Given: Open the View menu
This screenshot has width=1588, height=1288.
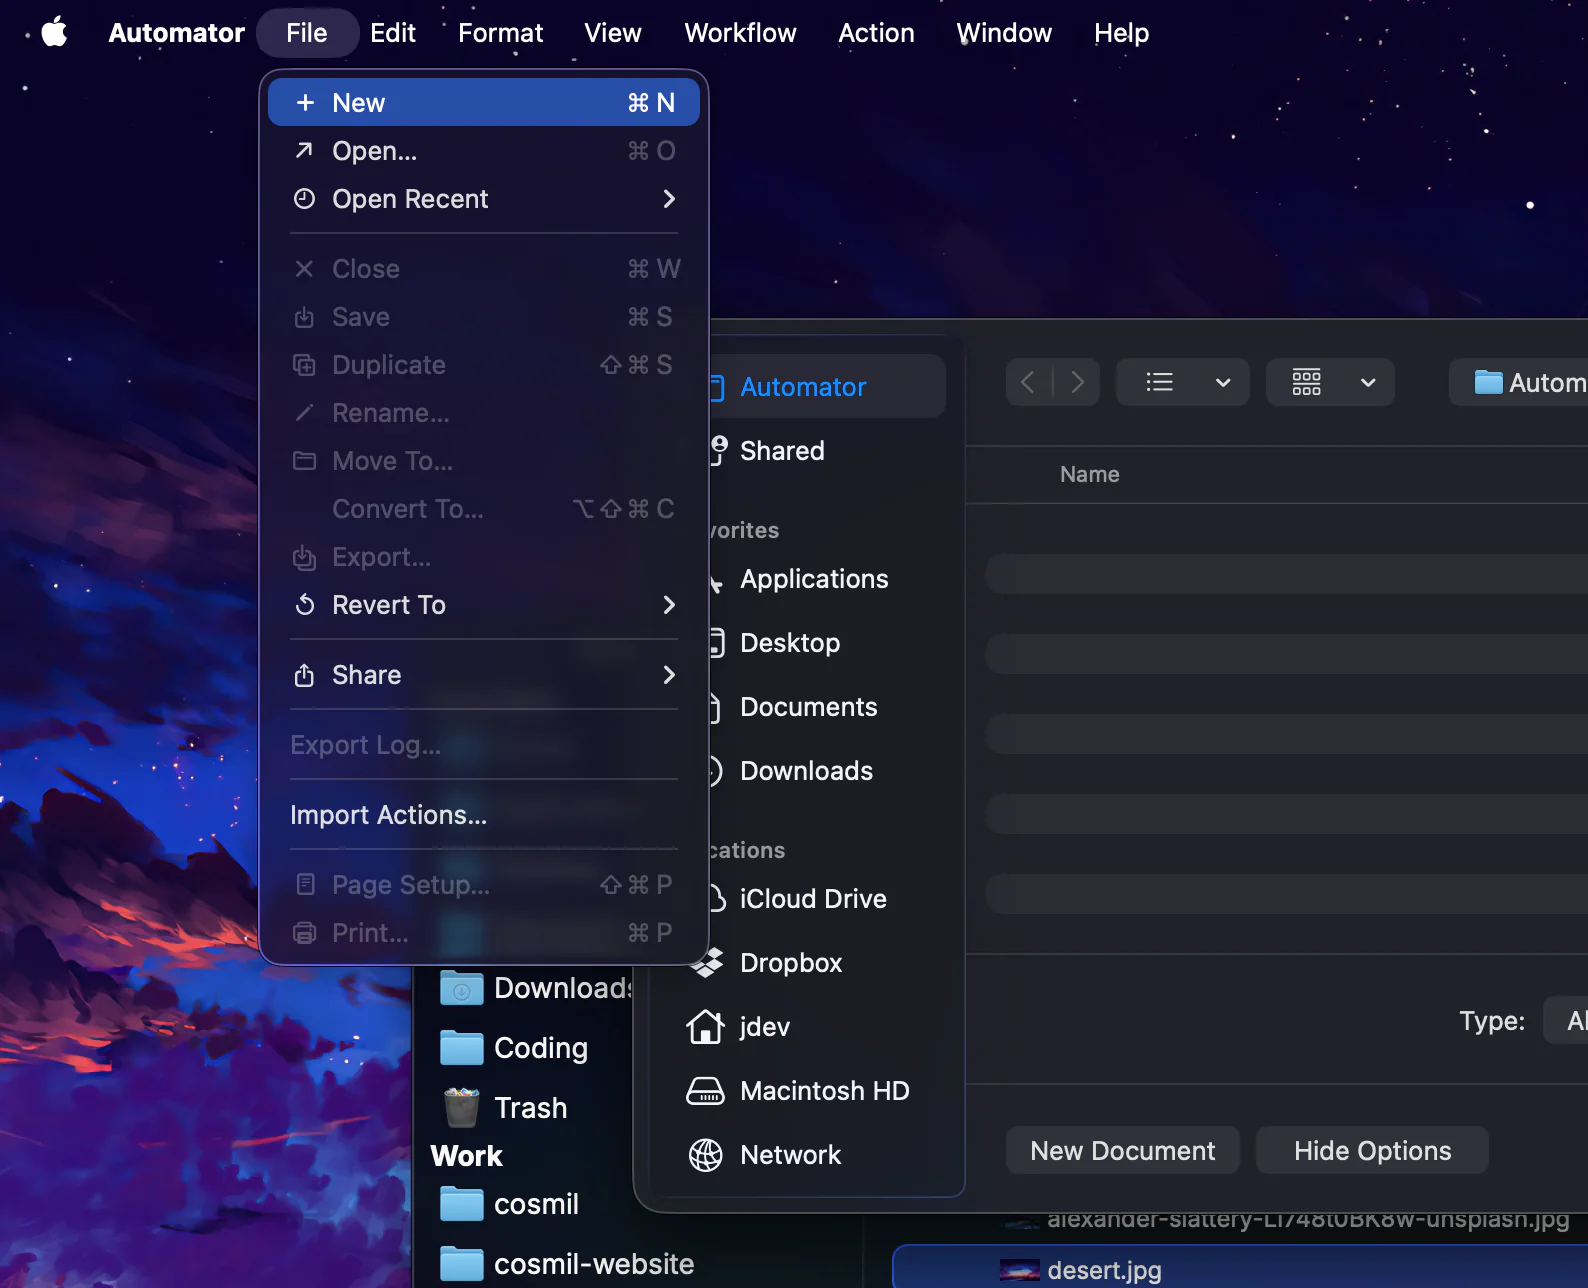Looking at the screenshot, I should pos(613,33).
